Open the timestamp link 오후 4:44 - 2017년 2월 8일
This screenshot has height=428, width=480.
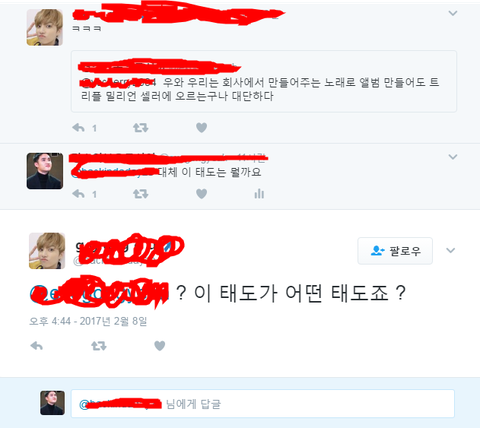point(88,321)
